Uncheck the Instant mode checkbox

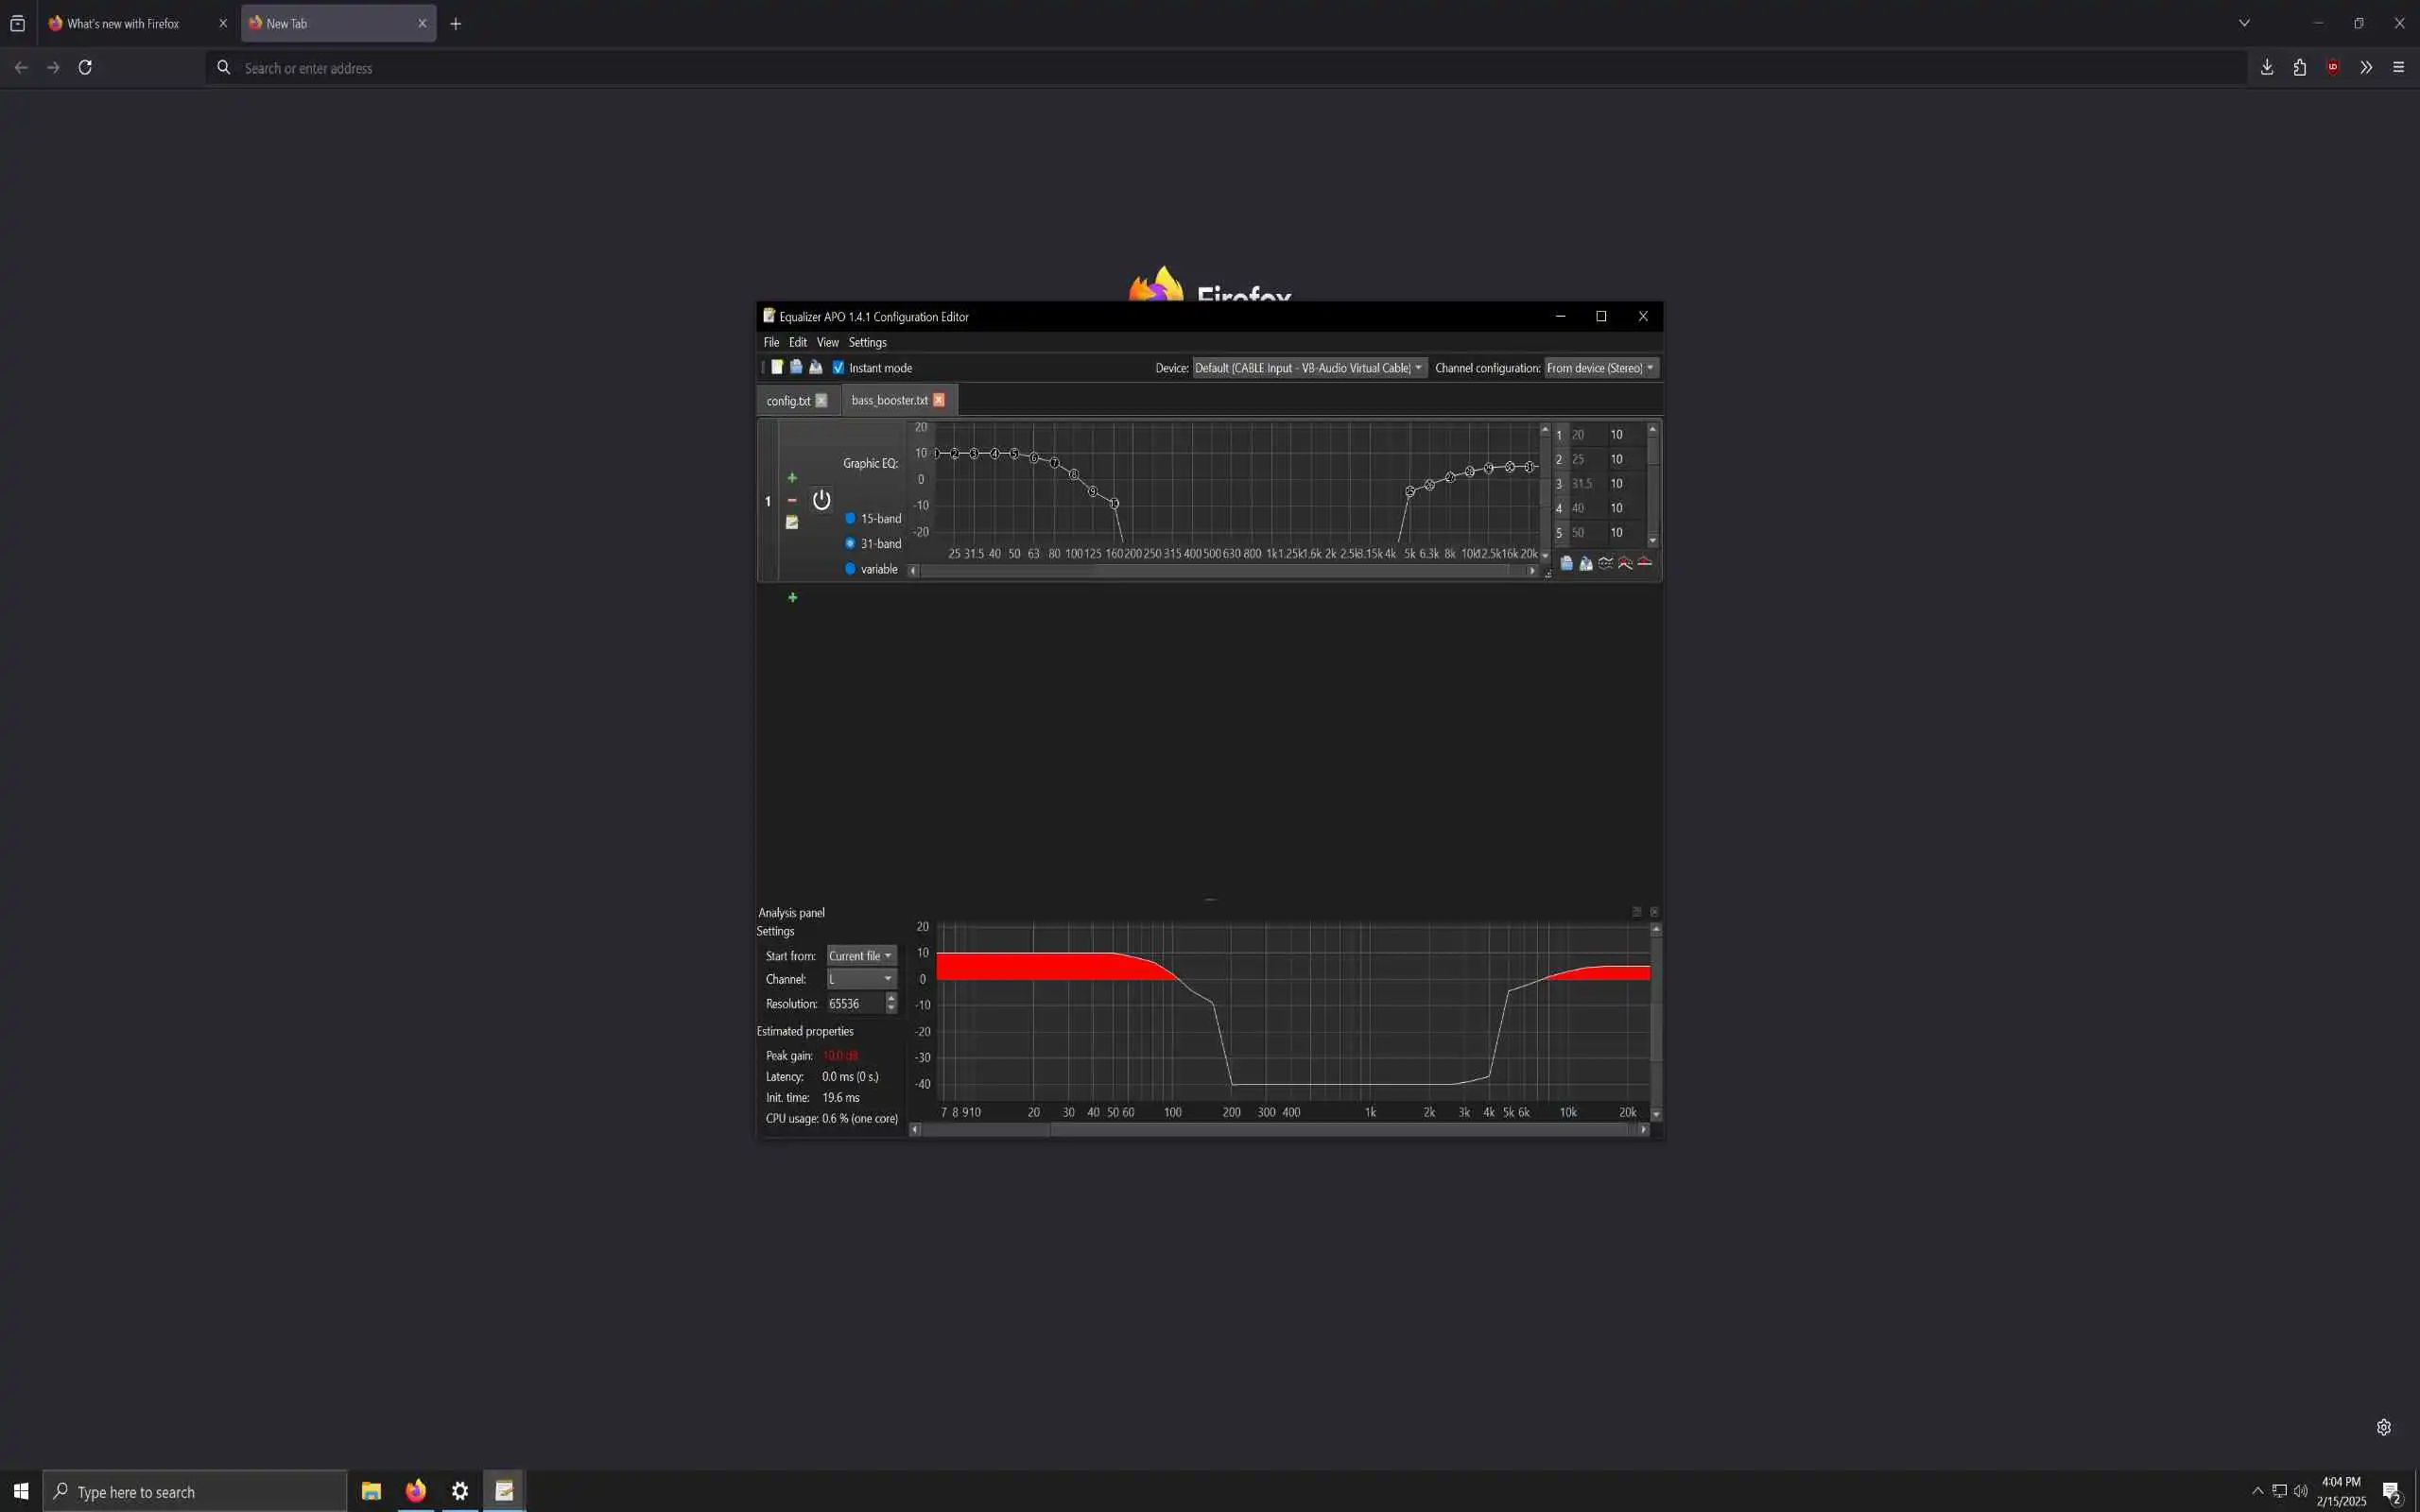(838, 367)
